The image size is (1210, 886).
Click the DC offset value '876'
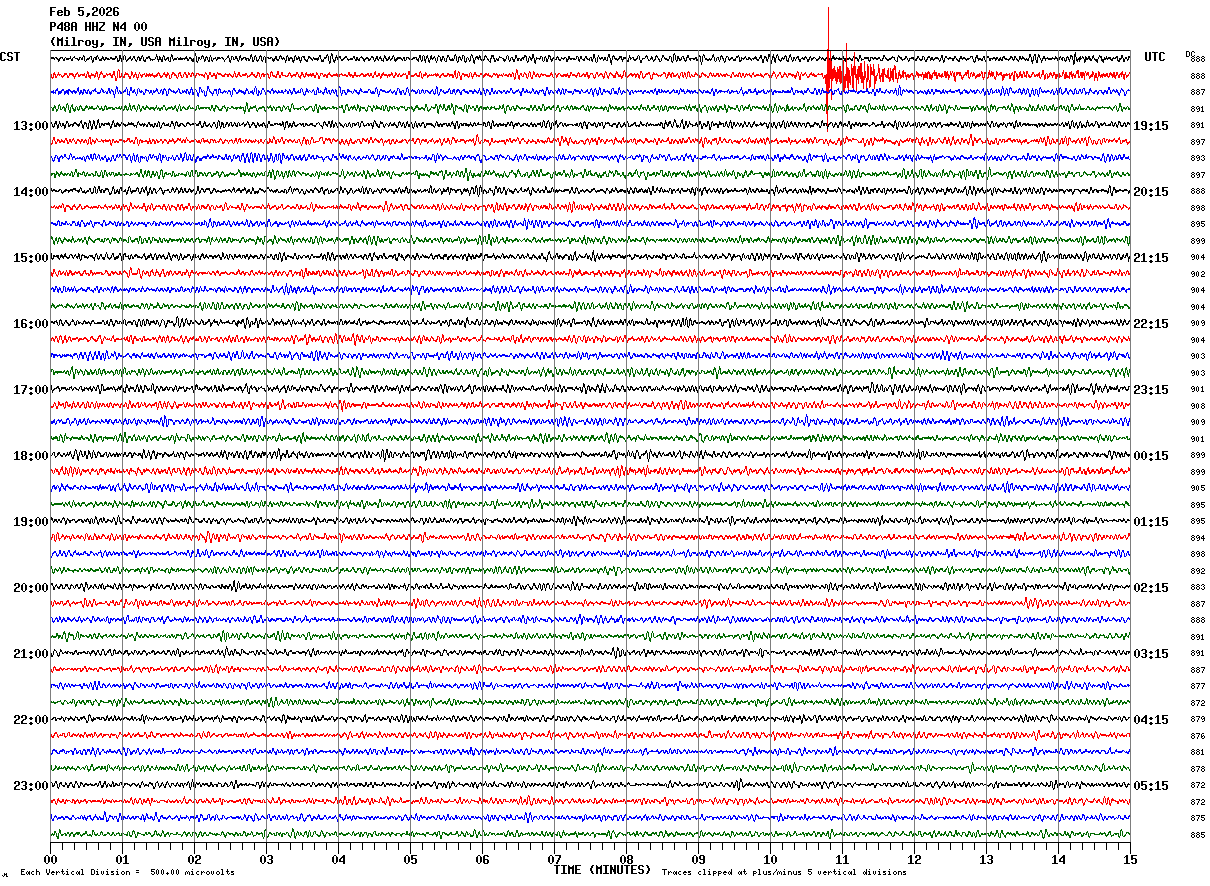[1197, 736]
